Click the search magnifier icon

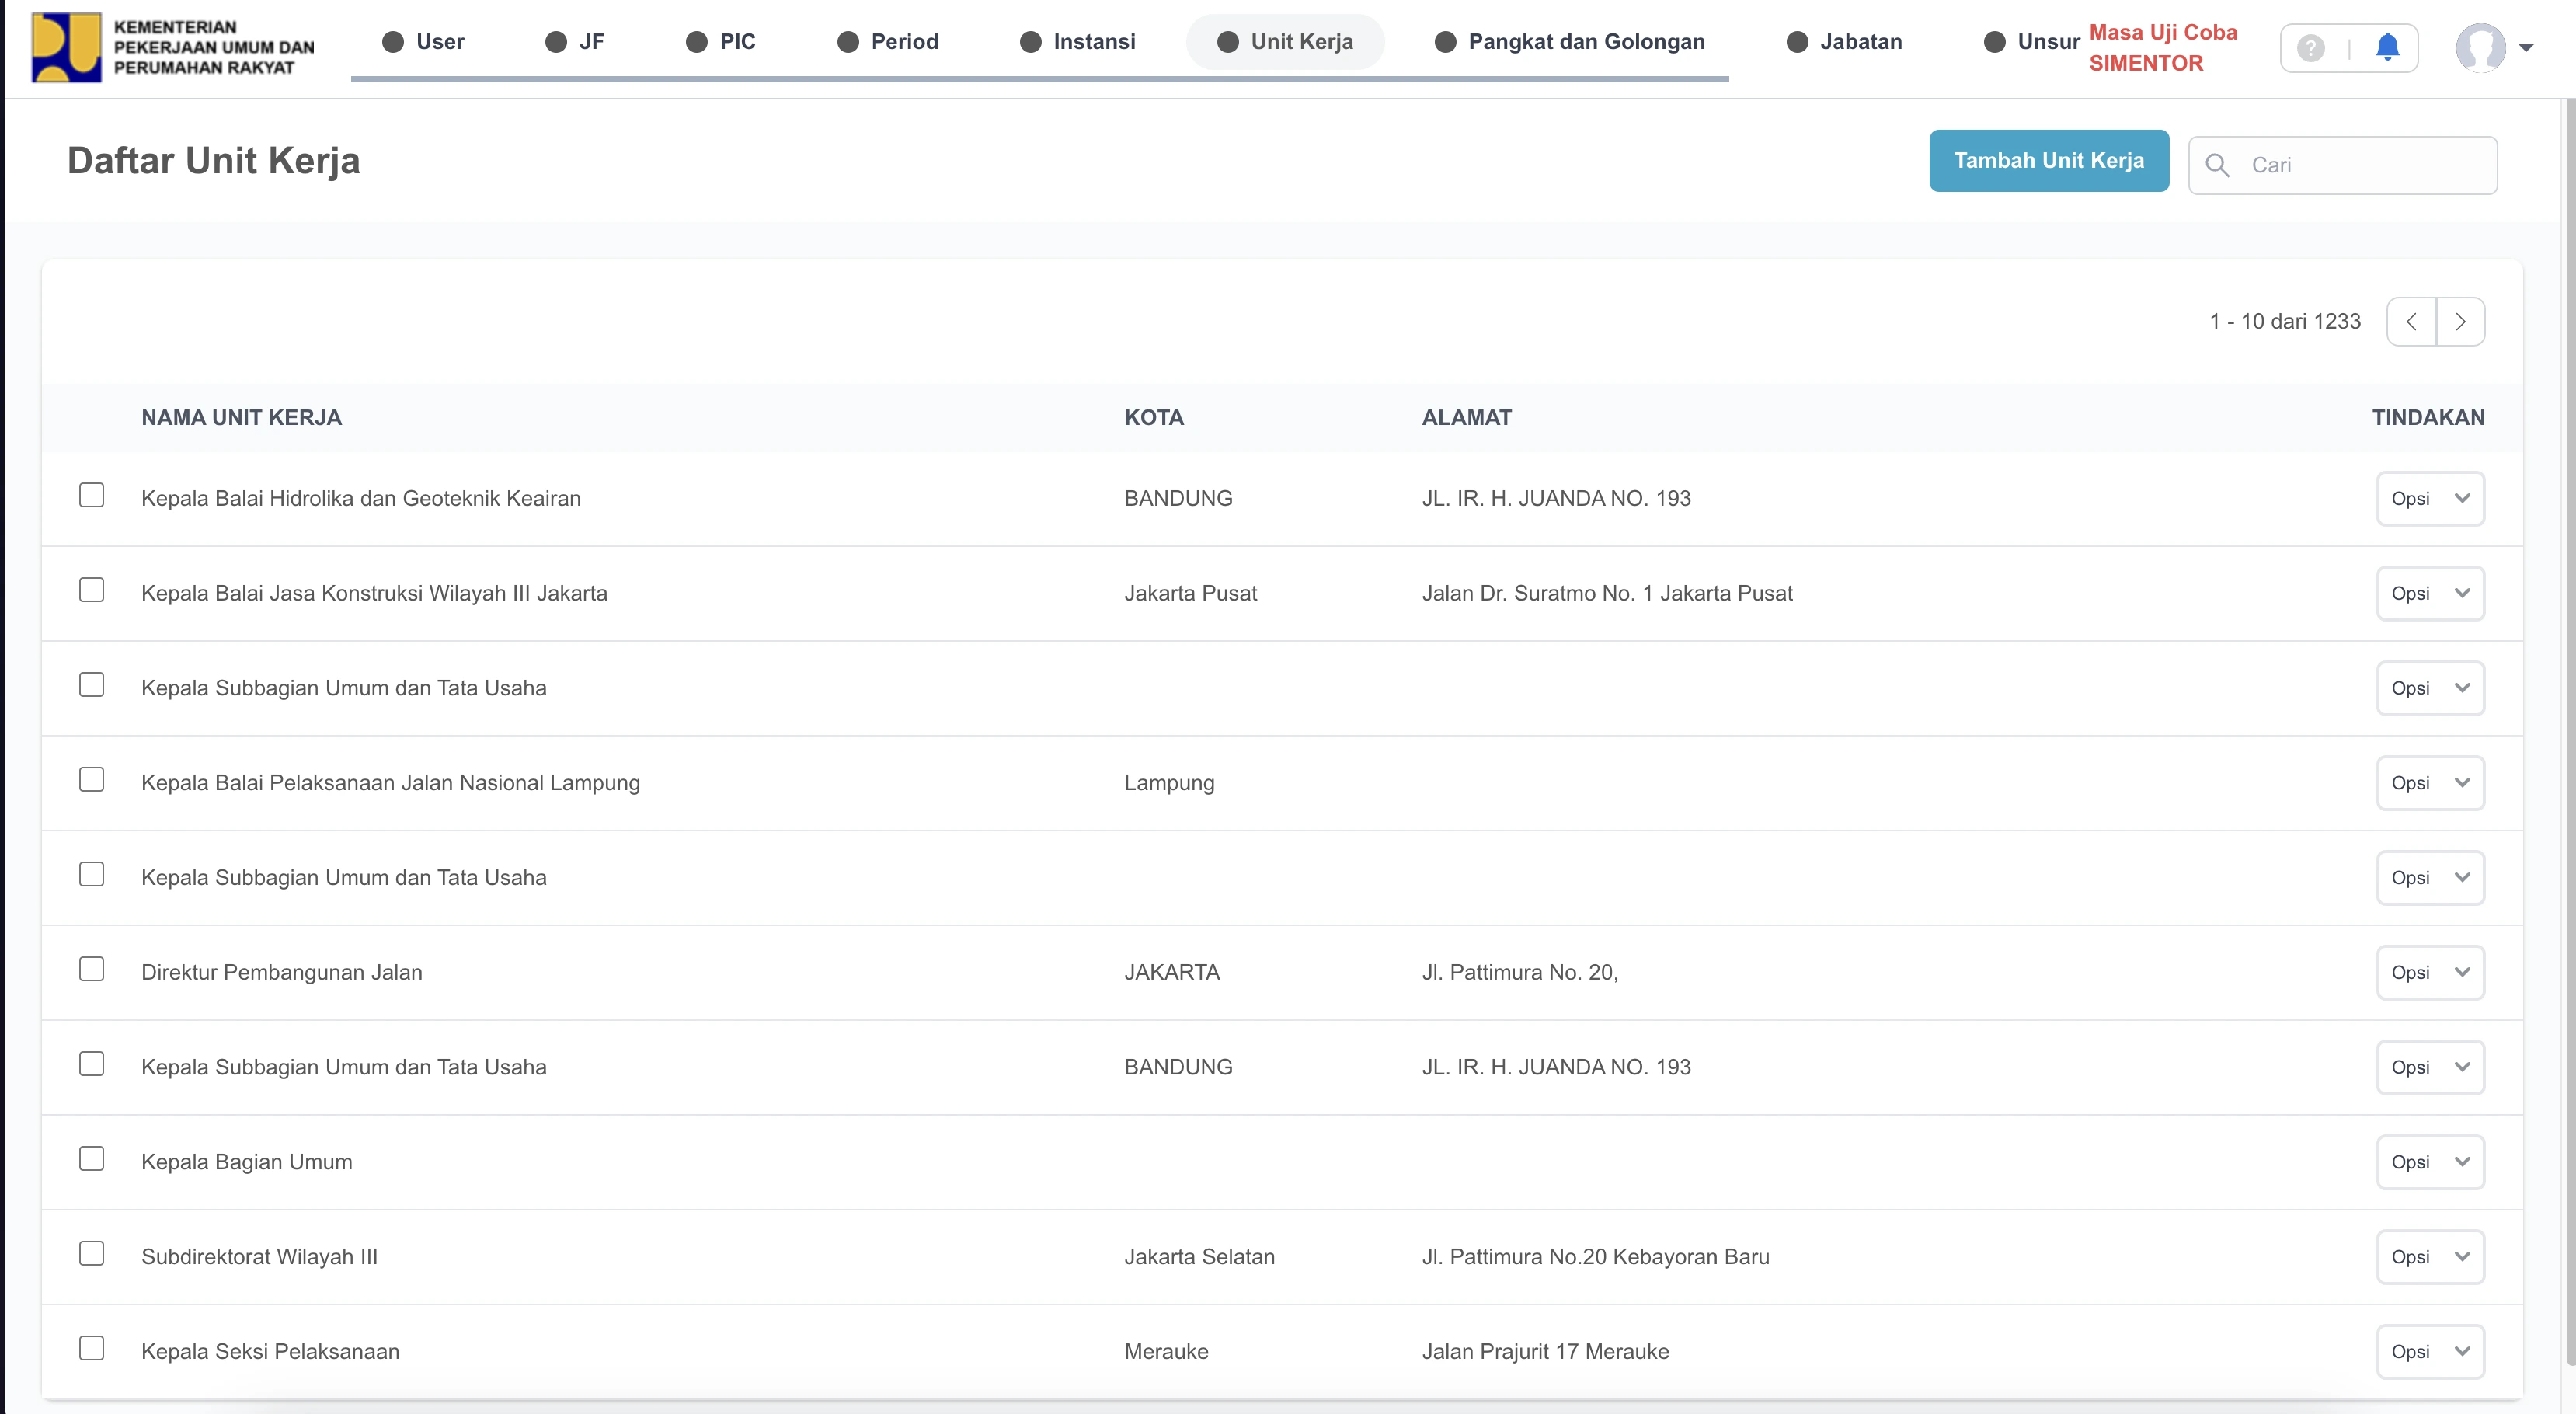pos(2217,165)
